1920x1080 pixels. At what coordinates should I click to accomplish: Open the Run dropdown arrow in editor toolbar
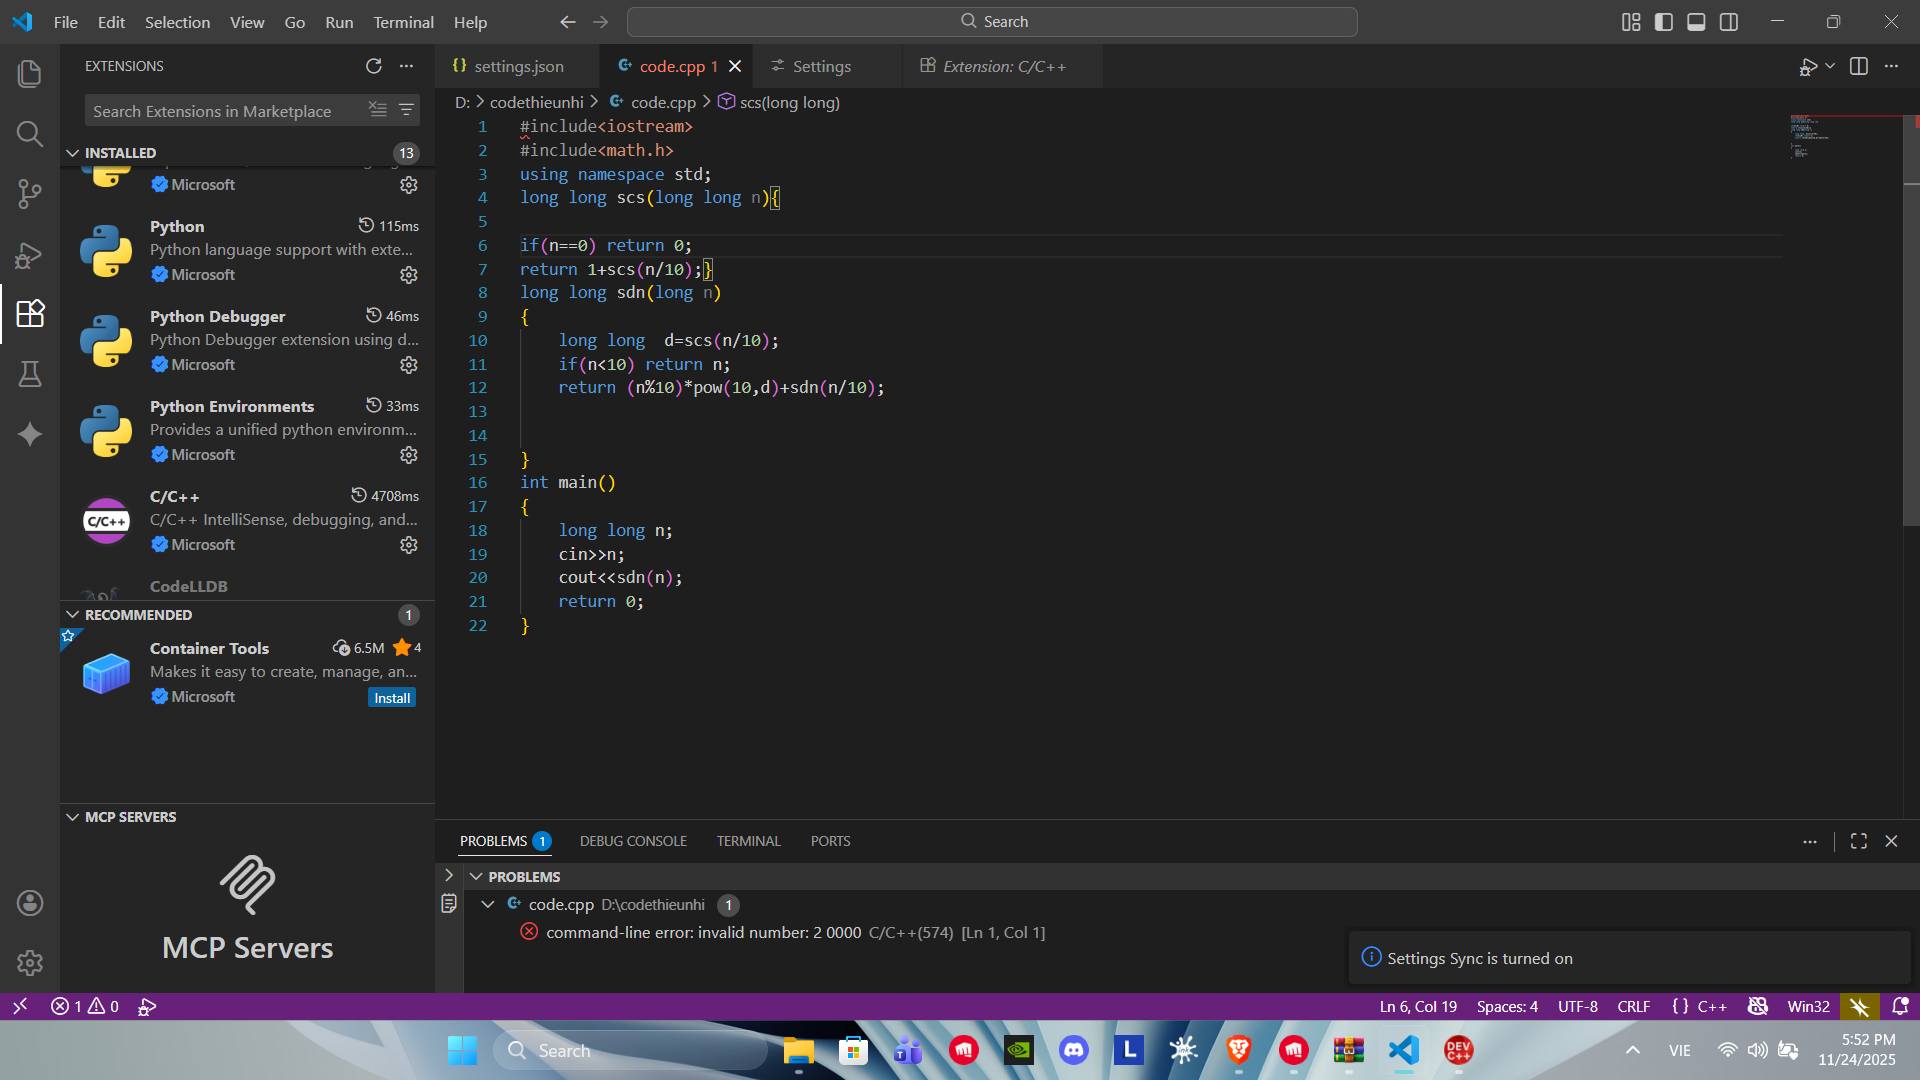pyautogui.click(x=1830, y=66)
